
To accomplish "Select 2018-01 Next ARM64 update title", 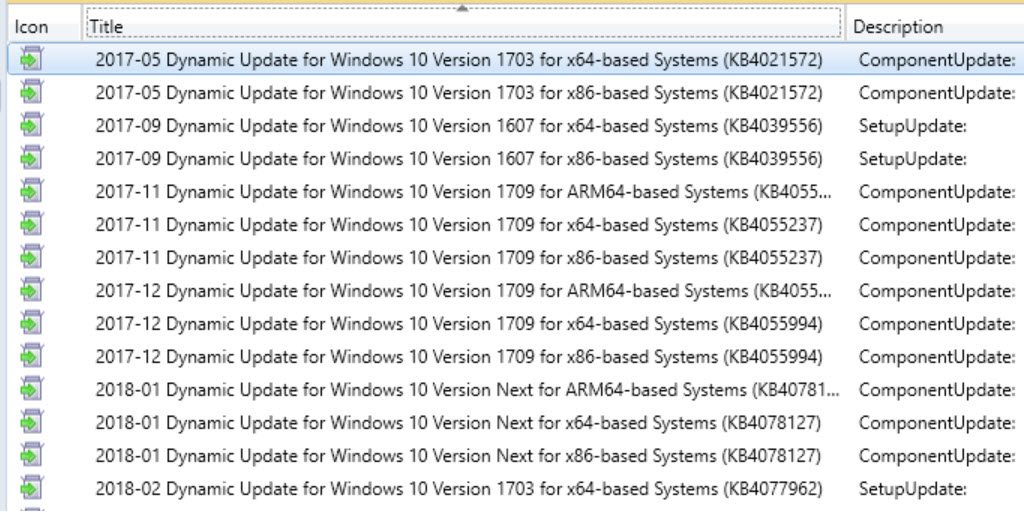I will point(468,389).
